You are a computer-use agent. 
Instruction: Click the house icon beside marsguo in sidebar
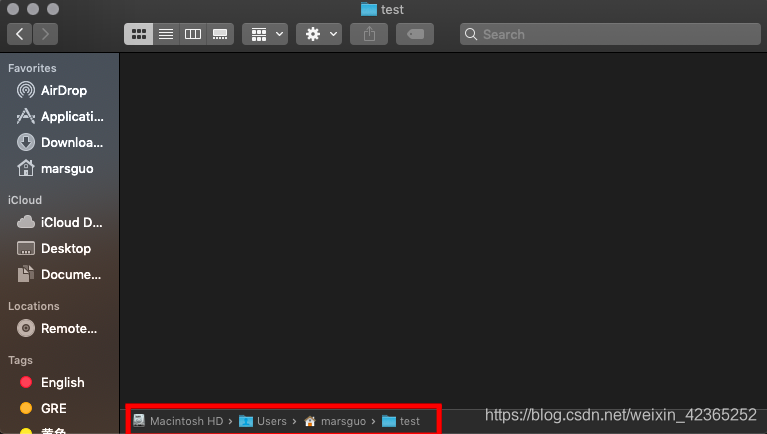(x=26, y=168)
